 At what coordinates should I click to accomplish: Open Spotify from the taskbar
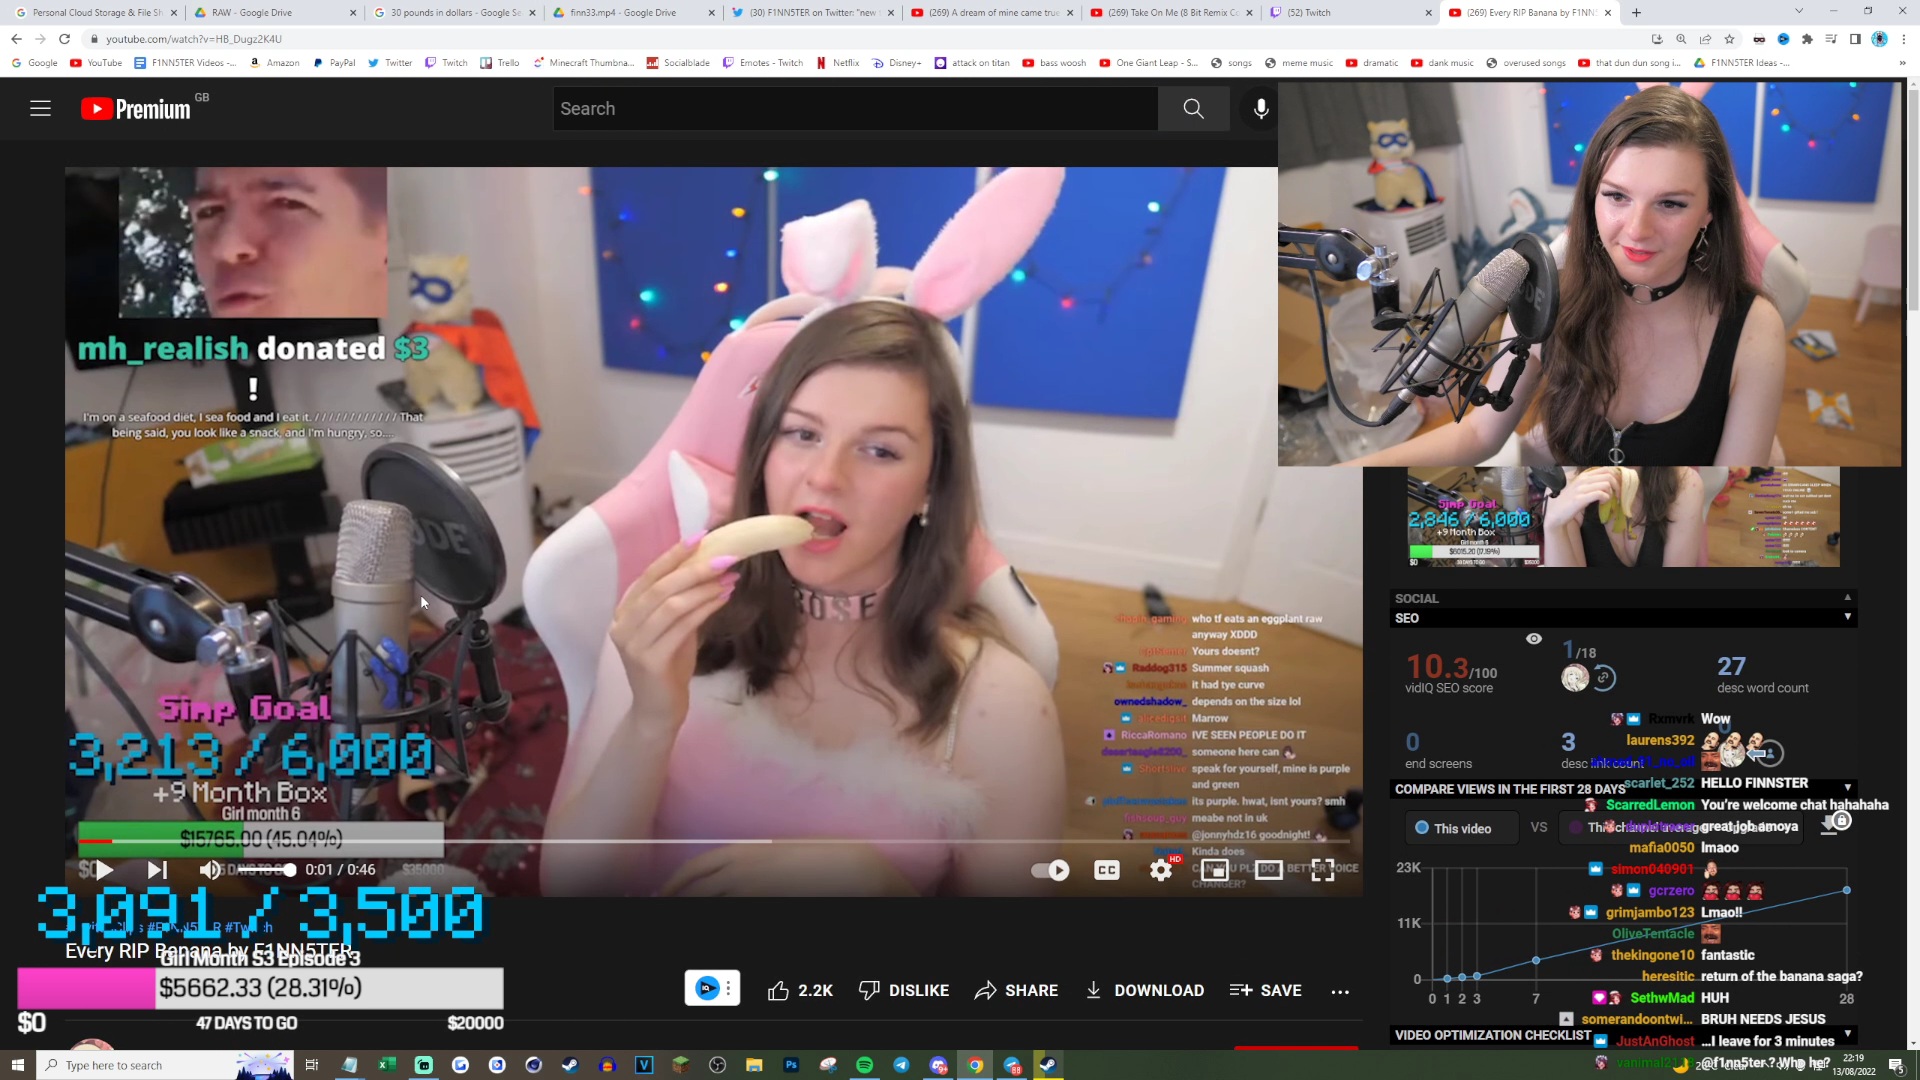865,1065
